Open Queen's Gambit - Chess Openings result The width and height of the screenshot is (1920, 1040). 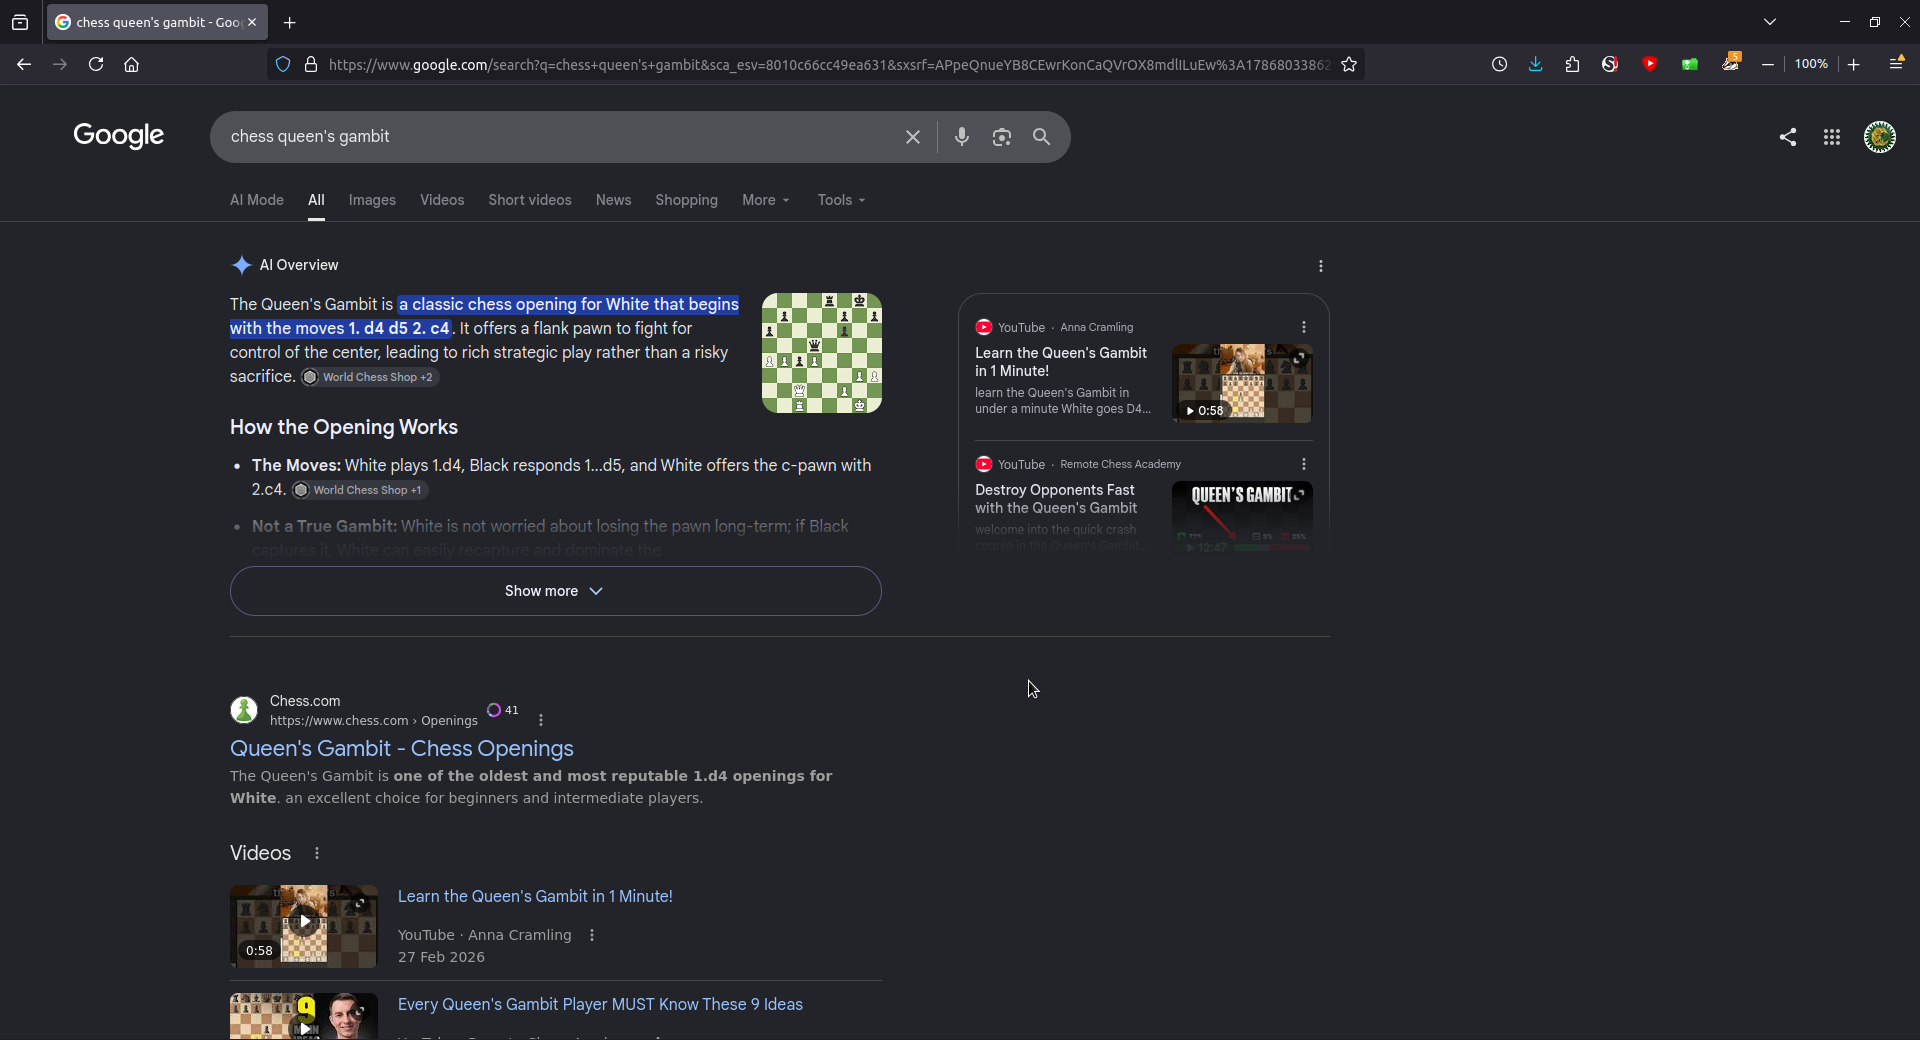(x=402, y=749)
